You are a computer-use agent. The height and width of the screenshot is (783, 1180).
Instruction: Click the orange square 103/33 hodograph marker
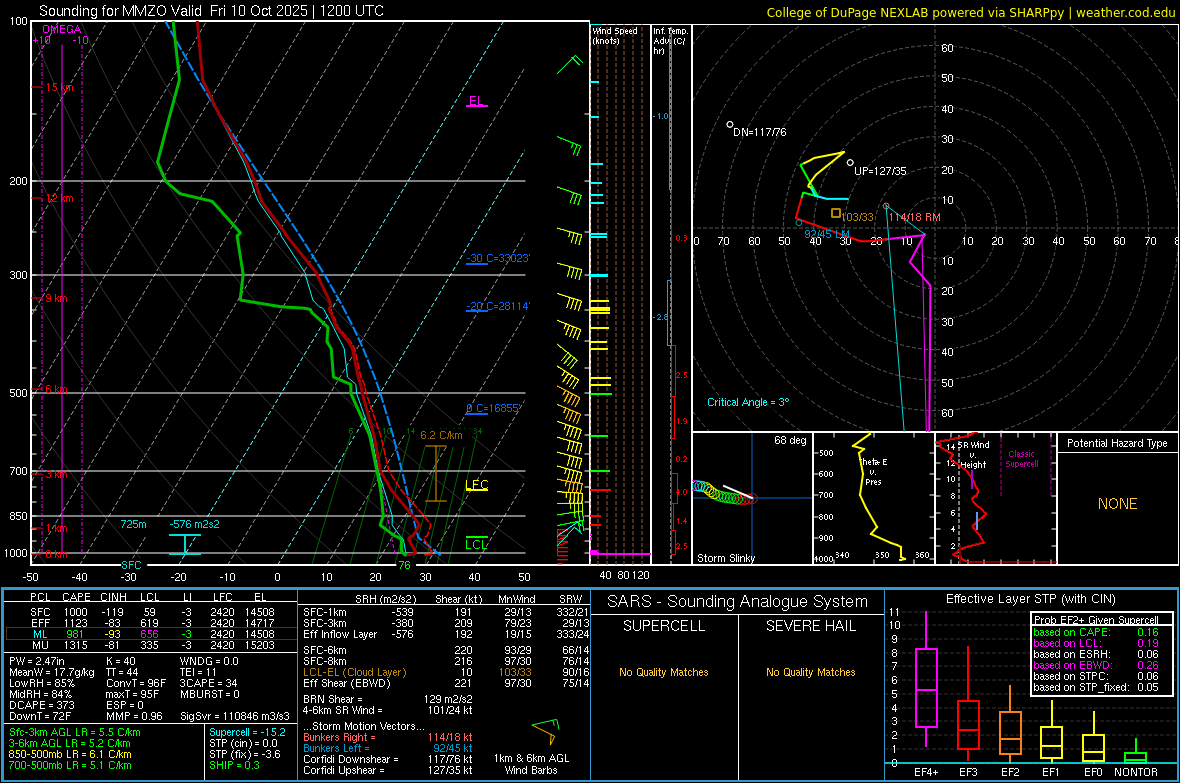pyautogui.click(x=835, y=213)
